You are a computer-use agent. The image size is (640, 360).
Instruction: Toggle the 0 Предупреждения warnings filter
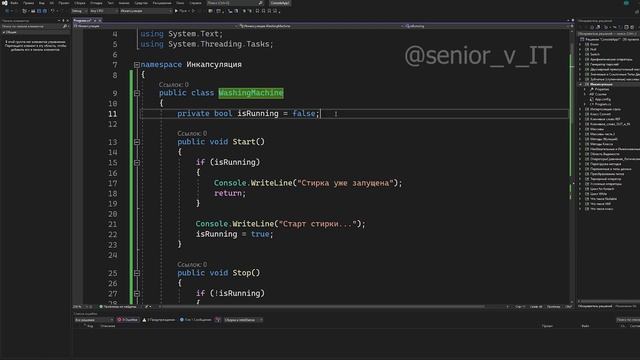click(159, 320)
